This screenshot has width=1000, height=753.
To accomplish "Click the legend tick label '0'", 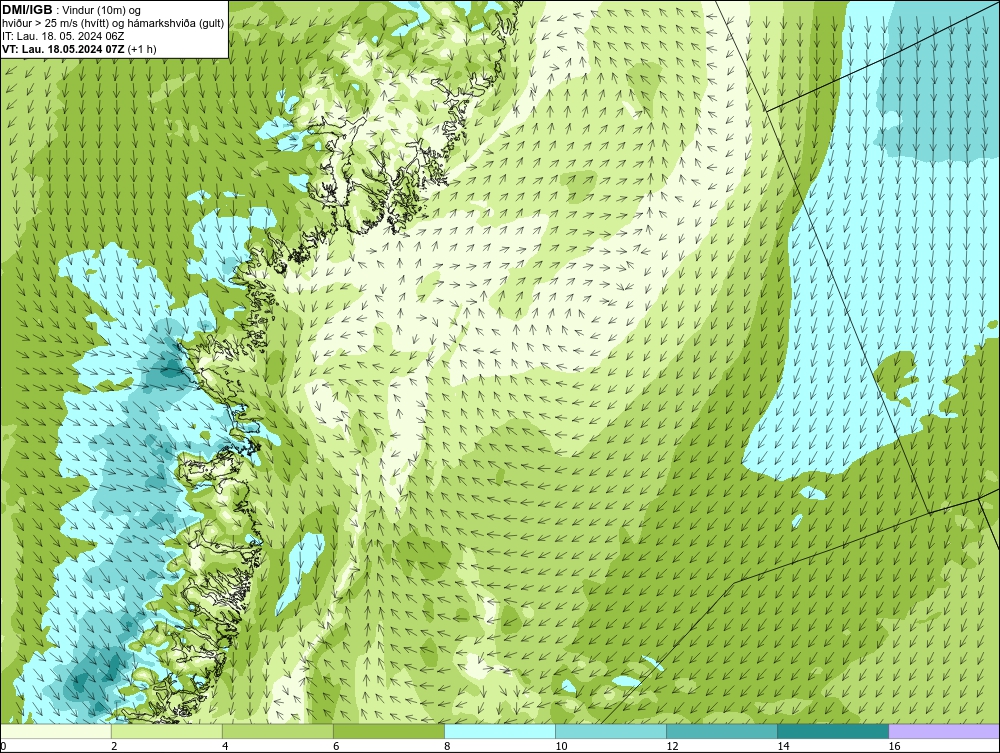I will (3, 746).
